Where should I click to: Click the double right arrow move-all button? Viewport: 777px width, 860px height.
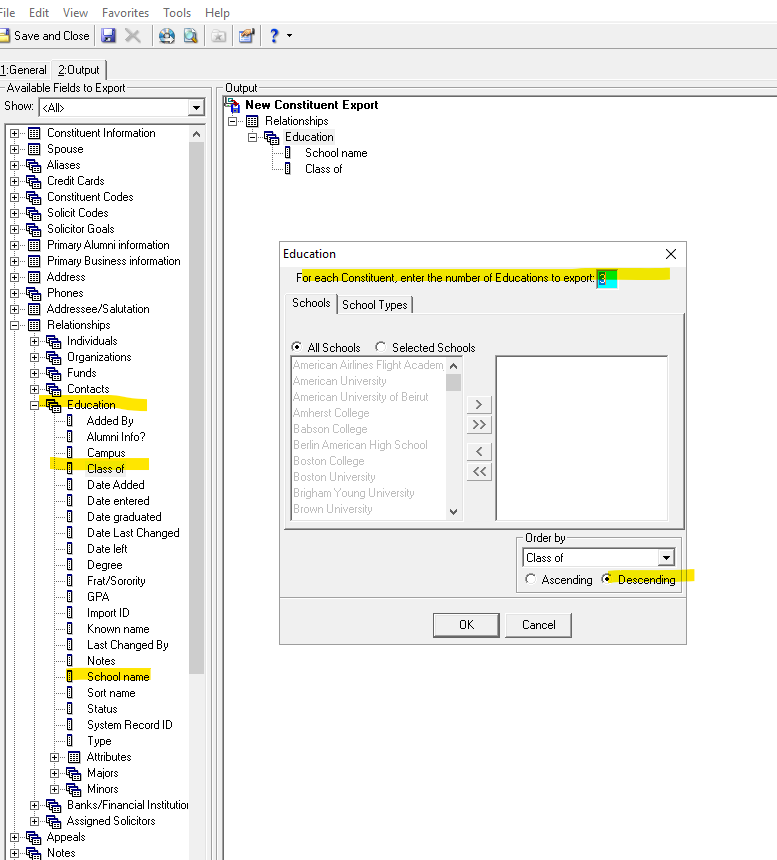point(479,425)
